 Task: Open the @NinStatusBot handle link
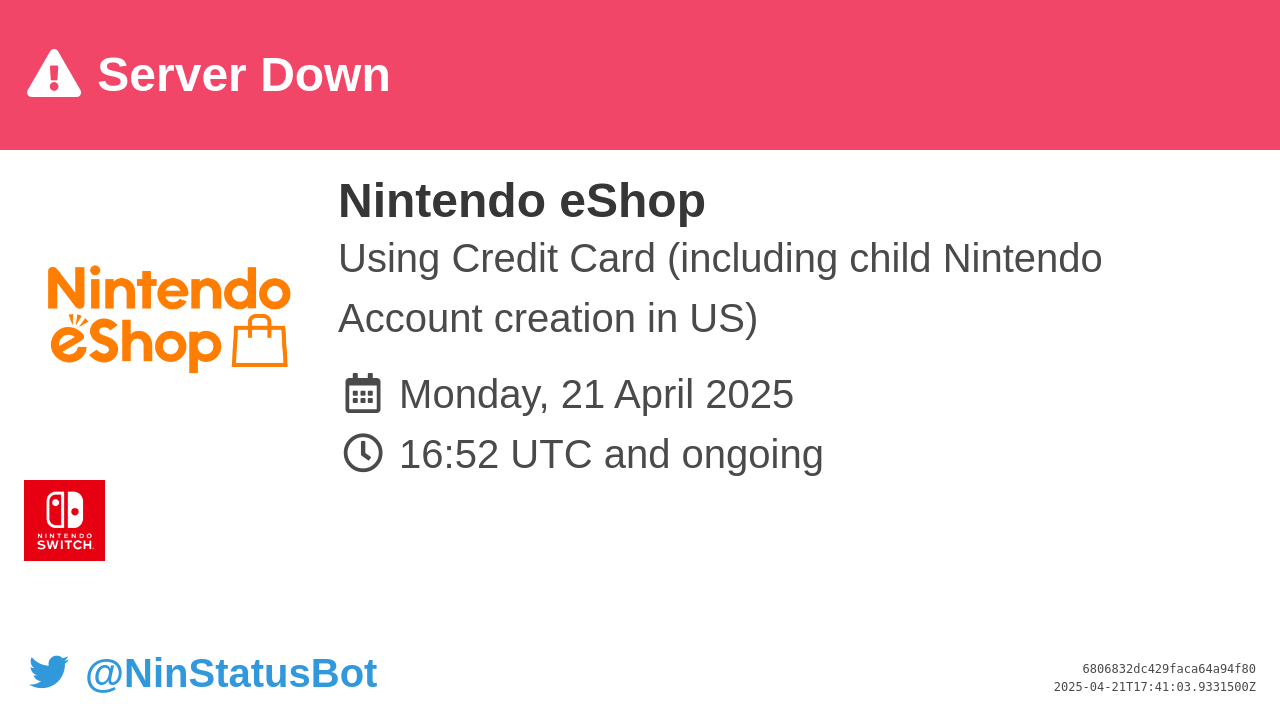(231, 673)
